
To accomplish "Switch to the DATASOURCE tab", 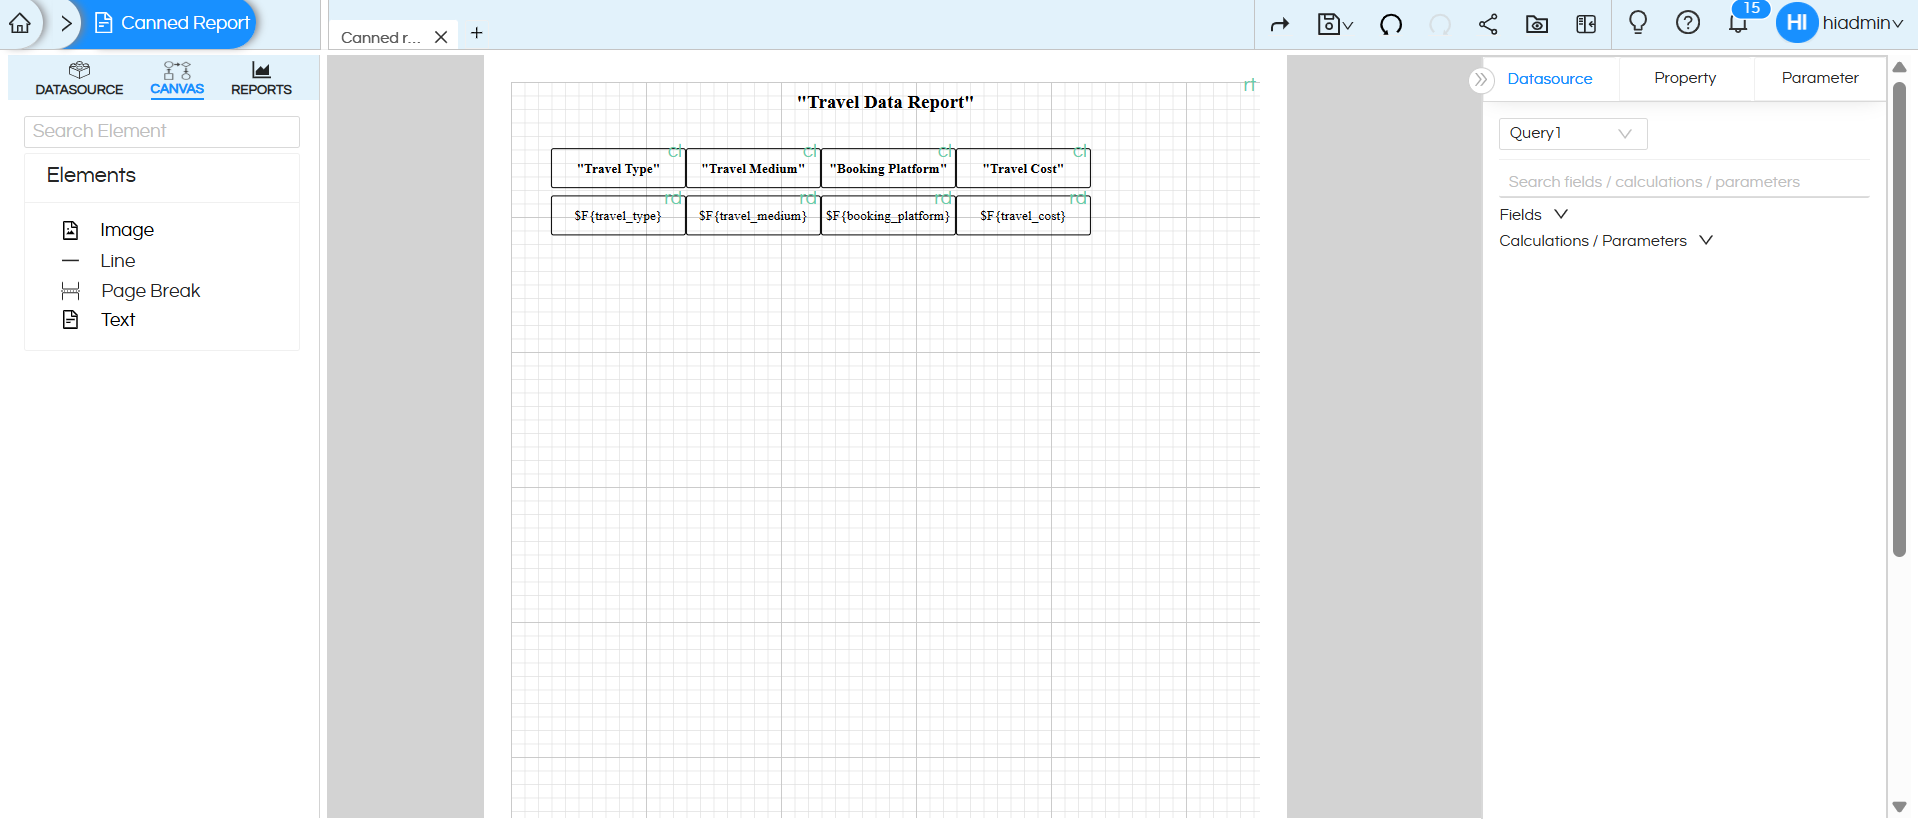I will 79,78.
